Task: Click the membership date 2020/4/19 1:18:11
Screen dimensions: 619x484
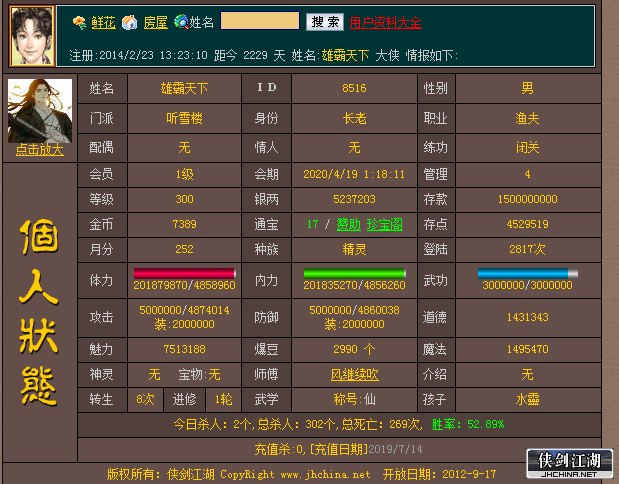Action: coord(354,174)
